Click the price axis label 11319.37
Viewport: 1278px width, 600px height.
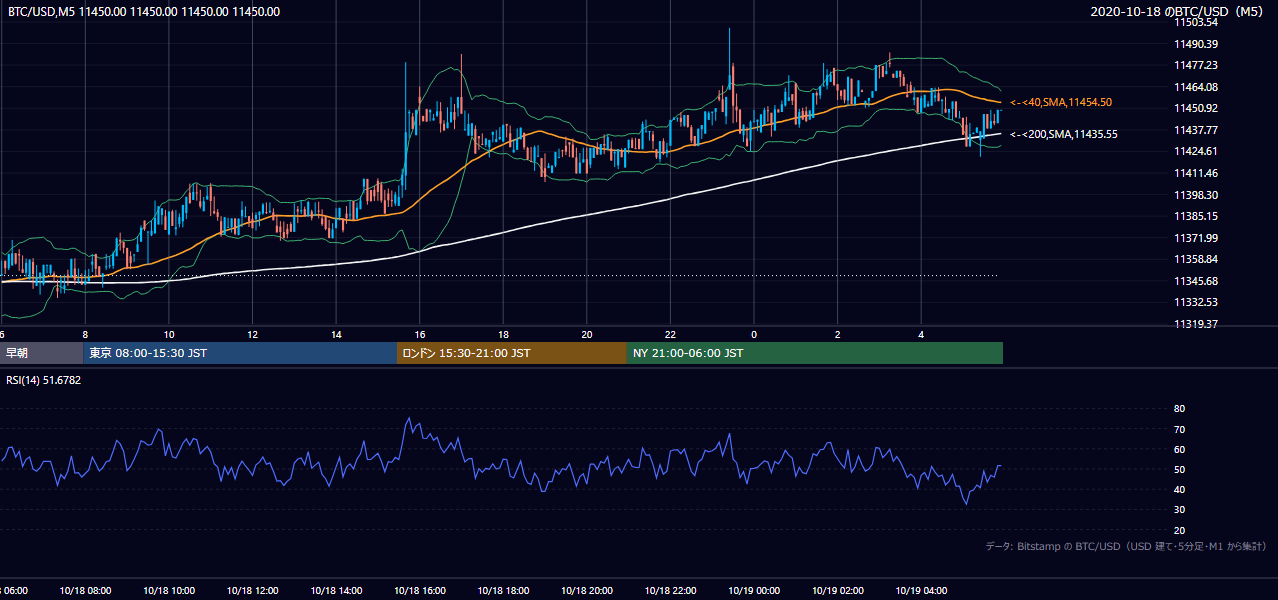click(1196, 324)
